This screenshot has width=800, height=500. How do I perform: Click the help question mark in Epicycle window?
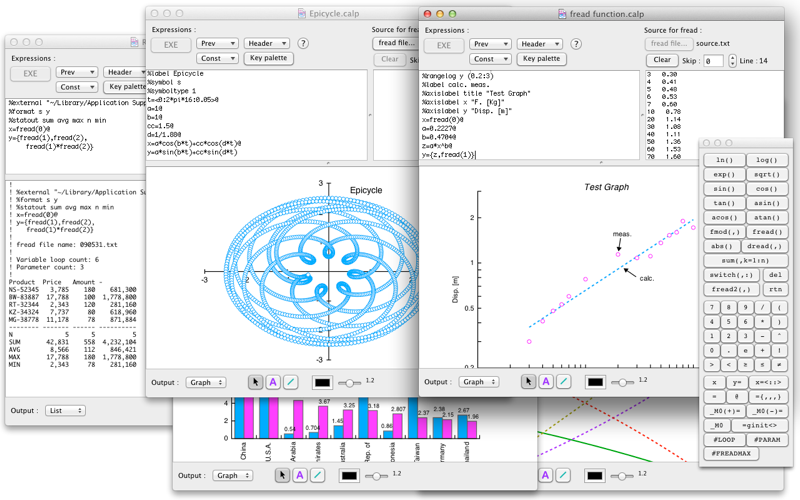click(303, 43)
